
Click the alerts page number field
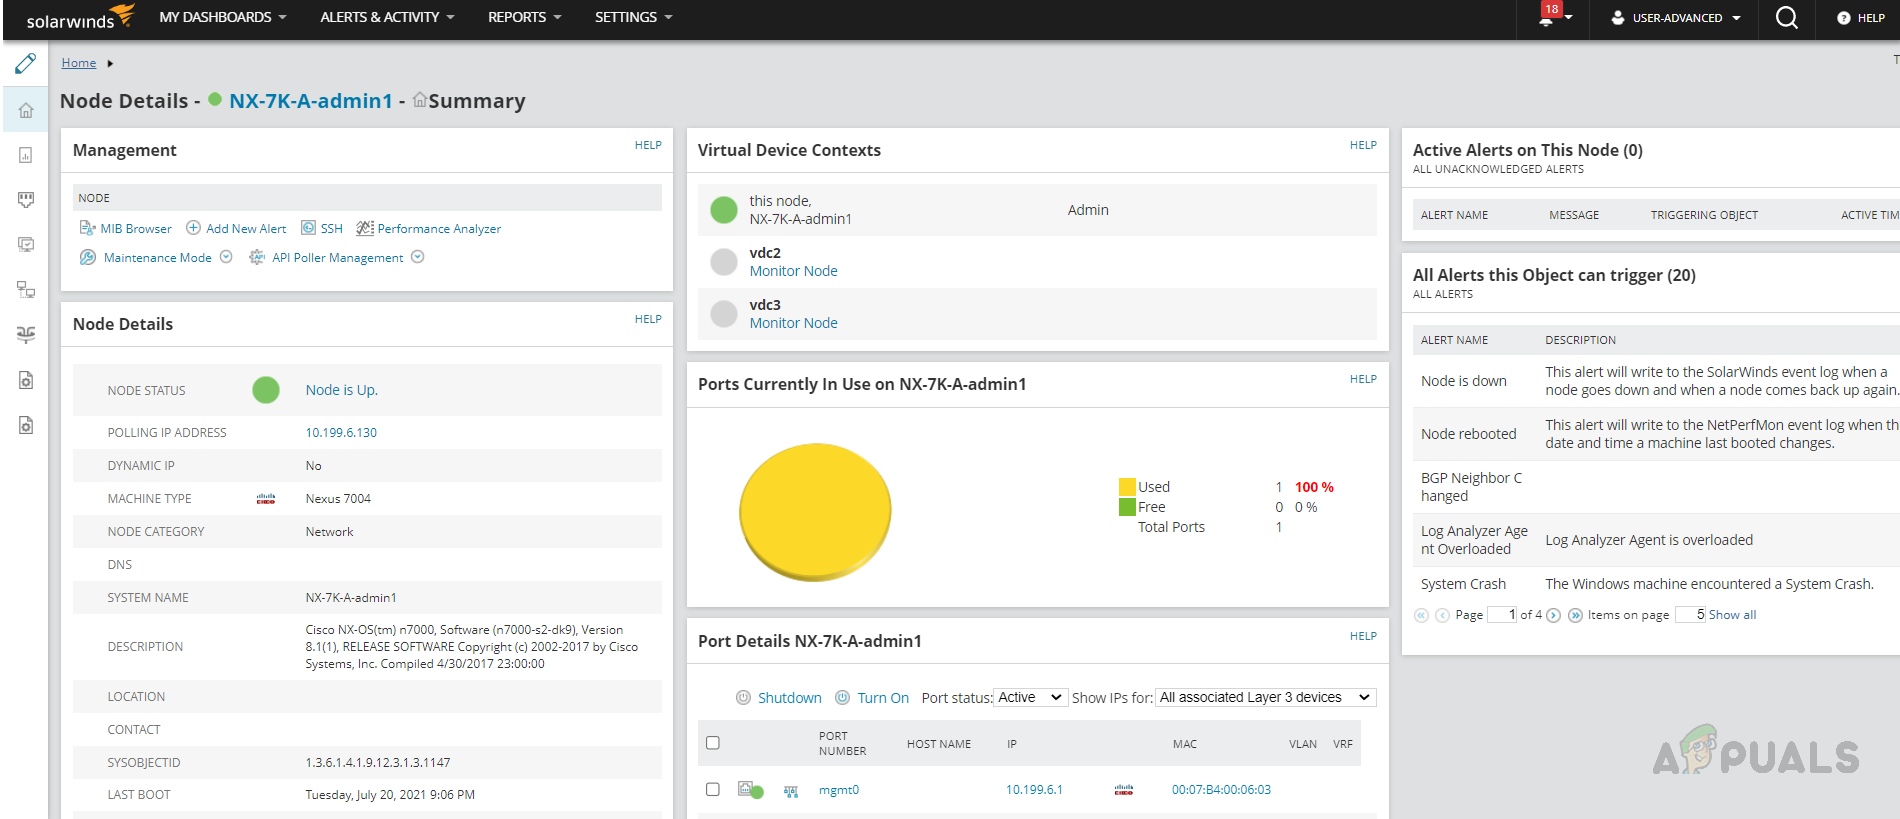click(x=1502, y=615)
